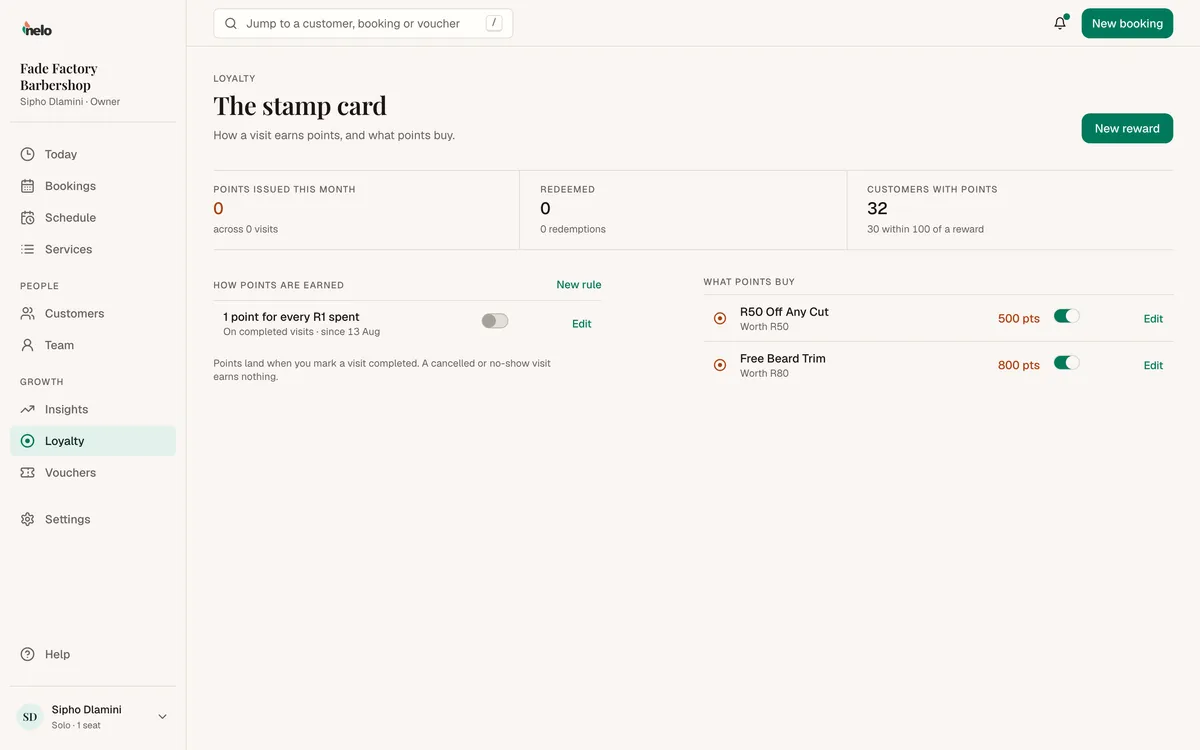Open the Help link
This screenshot has width=1200, height=750.
pos(93,654)
